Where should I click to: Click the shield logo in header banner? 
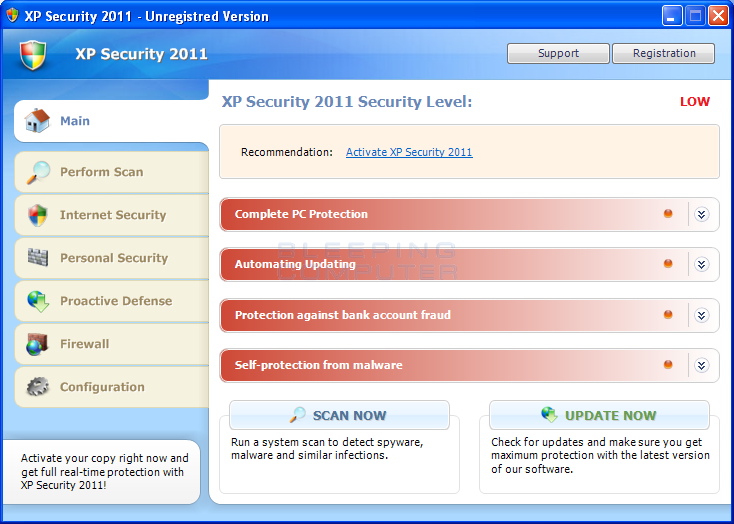coord(33,55)
